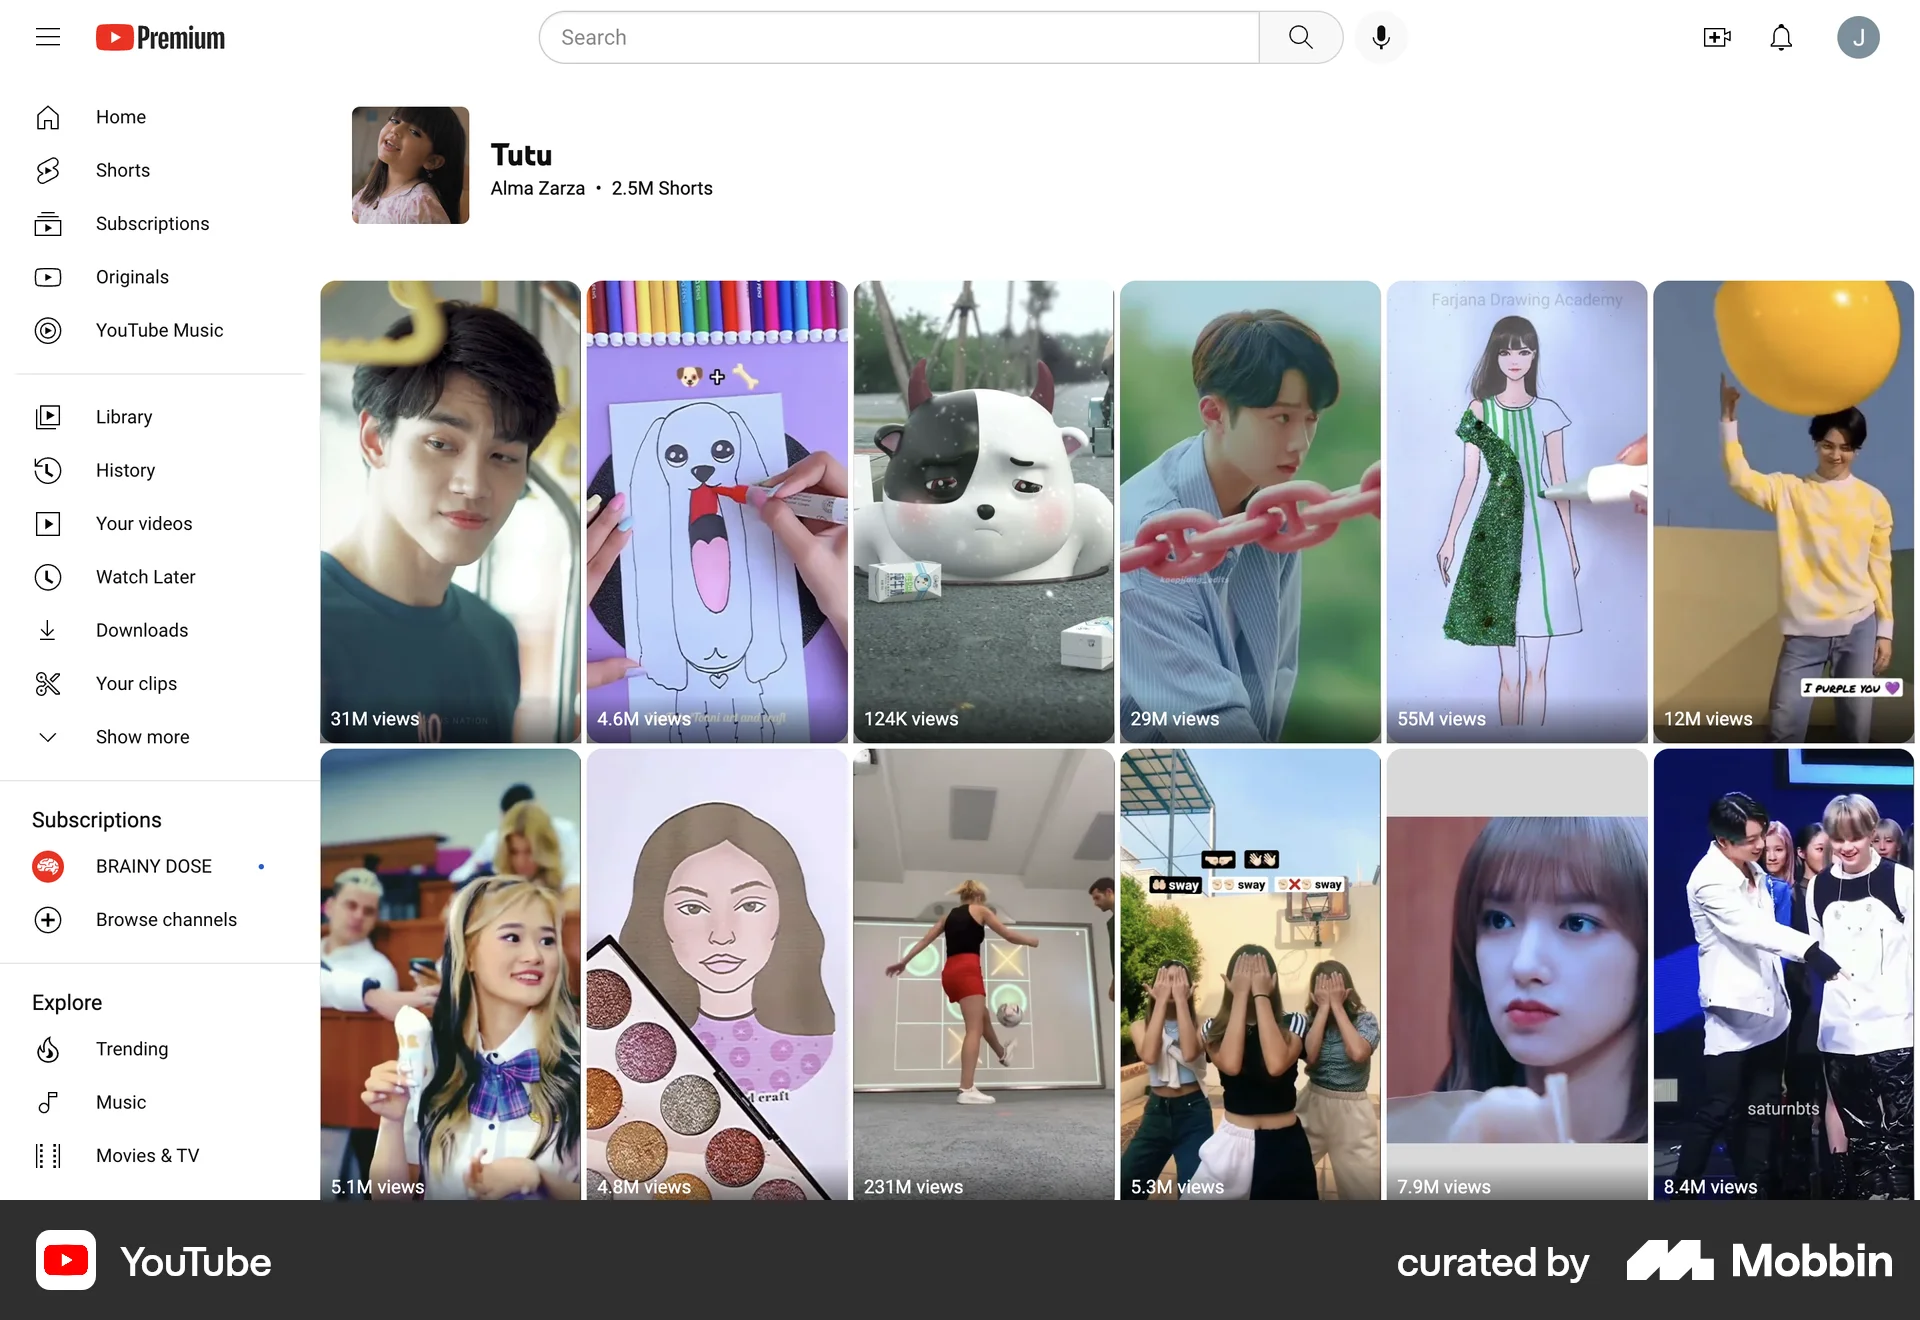The image size is (1920, 1320).
Task: Toggle the navigation sidebar with the hamburger menu
Action: (x=48, y=37)
